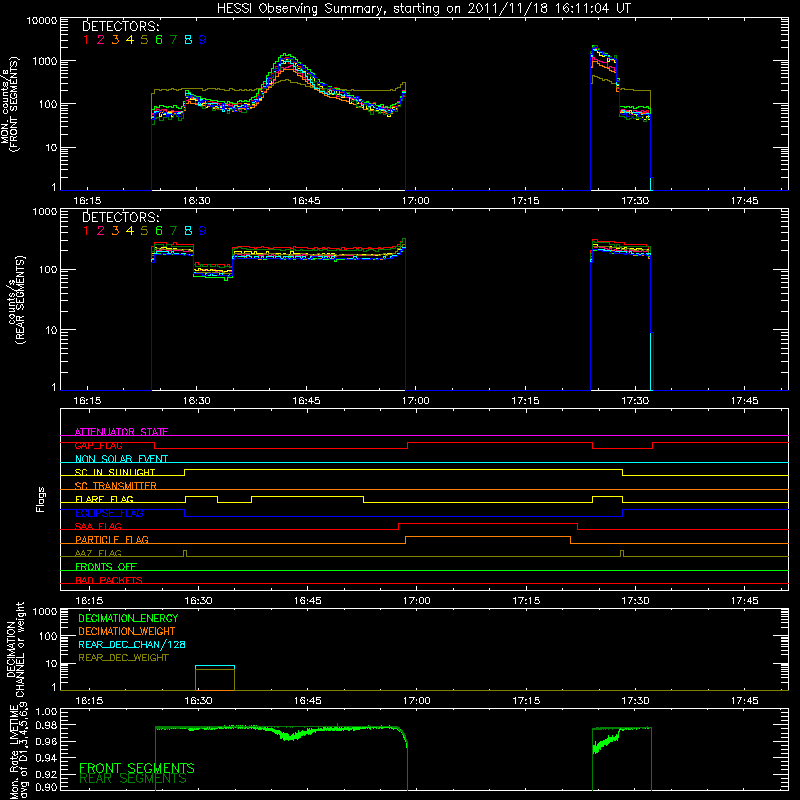Click cyan detector 8 in rear segments legend
The image size is (800, 800).
click(x=188, y=231)
